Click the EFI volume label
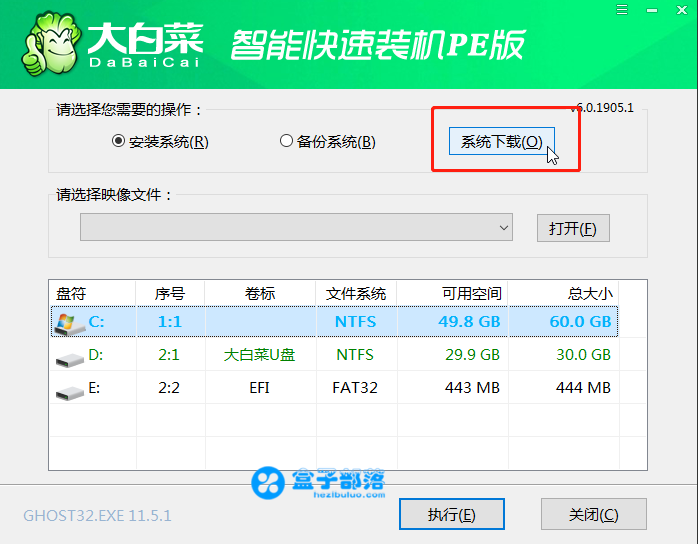Screen dimensions: 698x544 click(x=260, y=388)
